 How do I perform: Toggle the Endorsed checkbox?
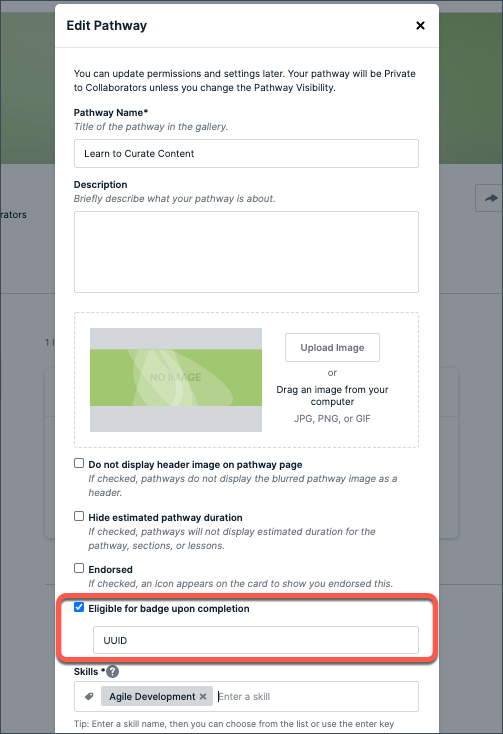(79, 568)
